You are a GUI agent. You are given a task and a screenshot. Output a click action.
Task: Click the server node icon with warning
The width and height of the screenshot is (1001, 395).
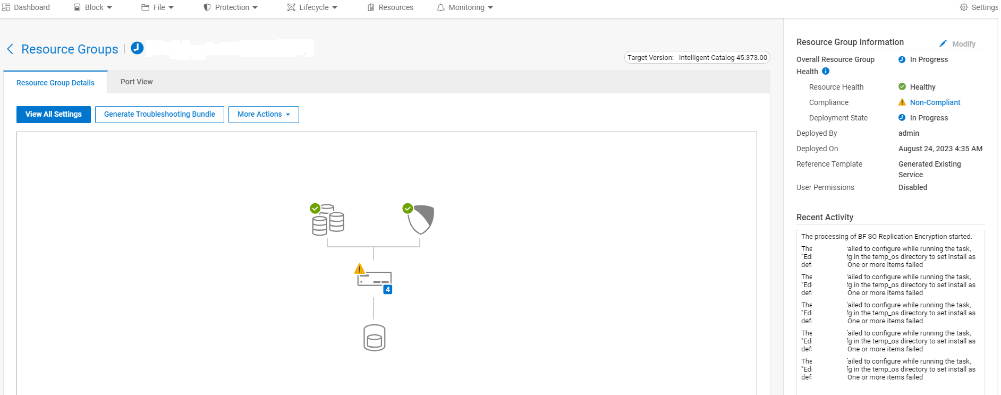375,279
